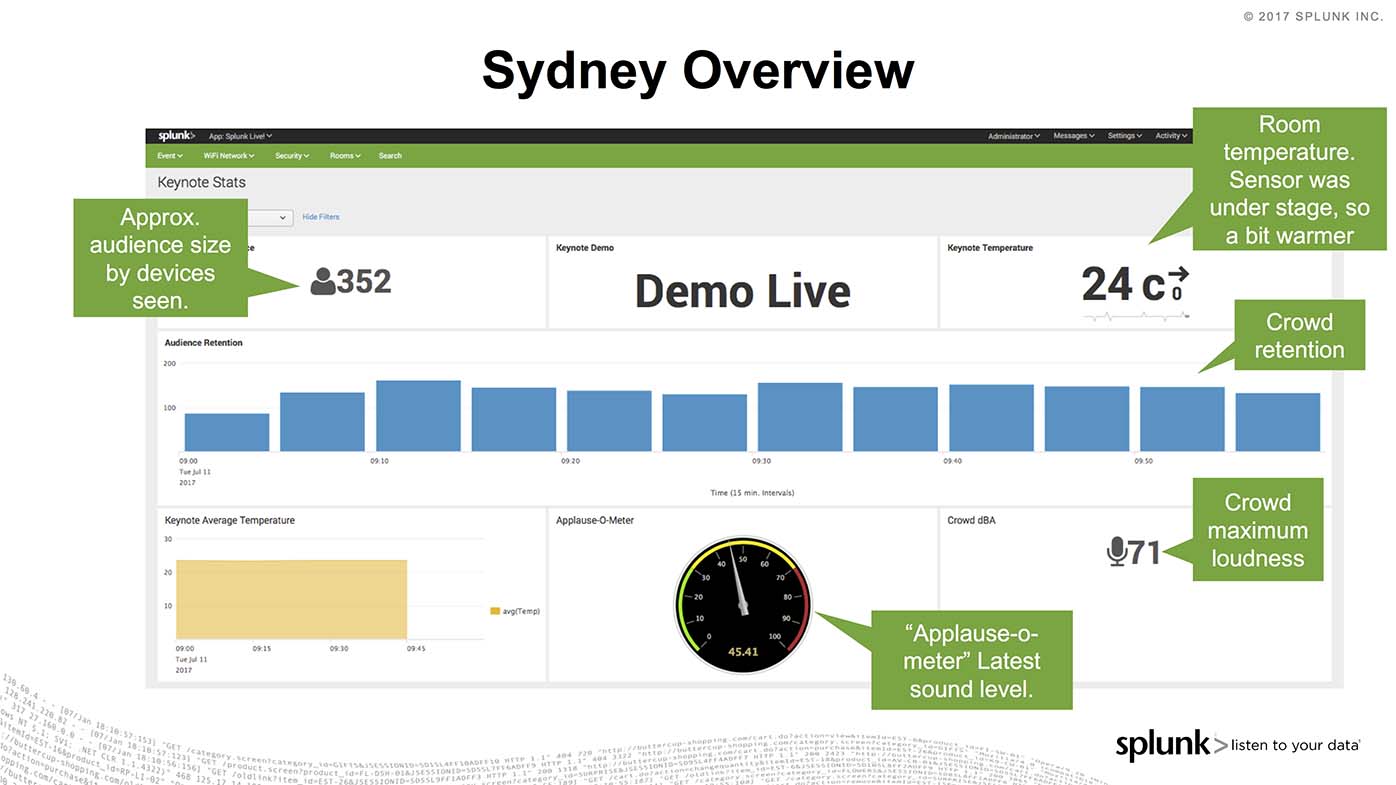The width and height of the screenshot is (1396, 785).
Task: Click the 352 audience count value
Action: click(364, 282)
